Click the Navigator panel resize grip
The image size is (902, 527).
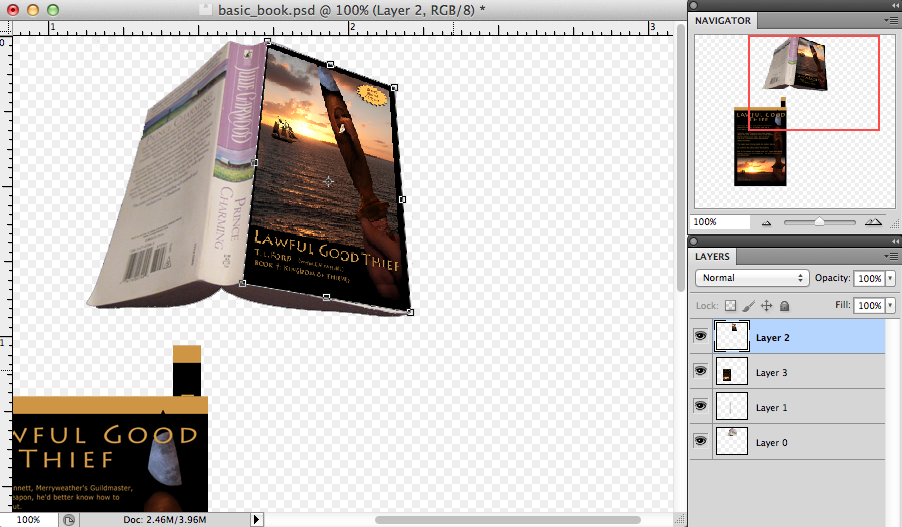(895, 223)
